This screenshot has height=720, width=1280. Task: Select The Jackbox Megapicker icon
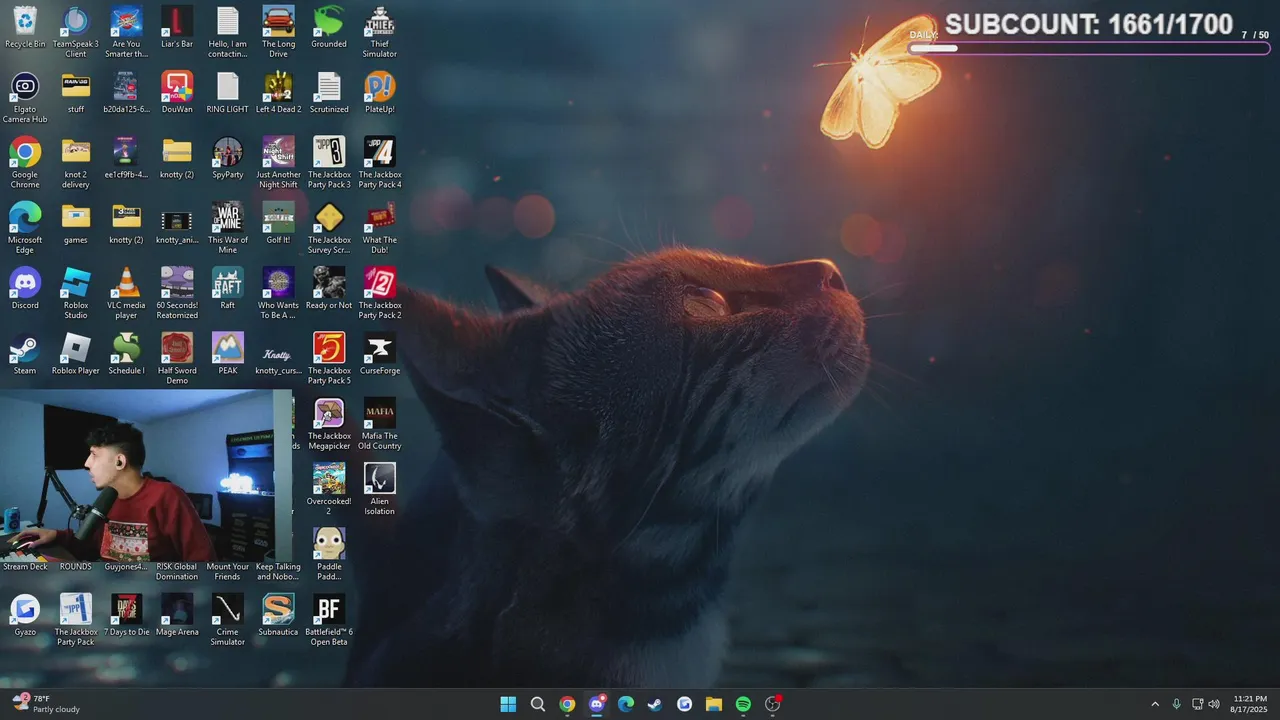[x=329, y=424]
